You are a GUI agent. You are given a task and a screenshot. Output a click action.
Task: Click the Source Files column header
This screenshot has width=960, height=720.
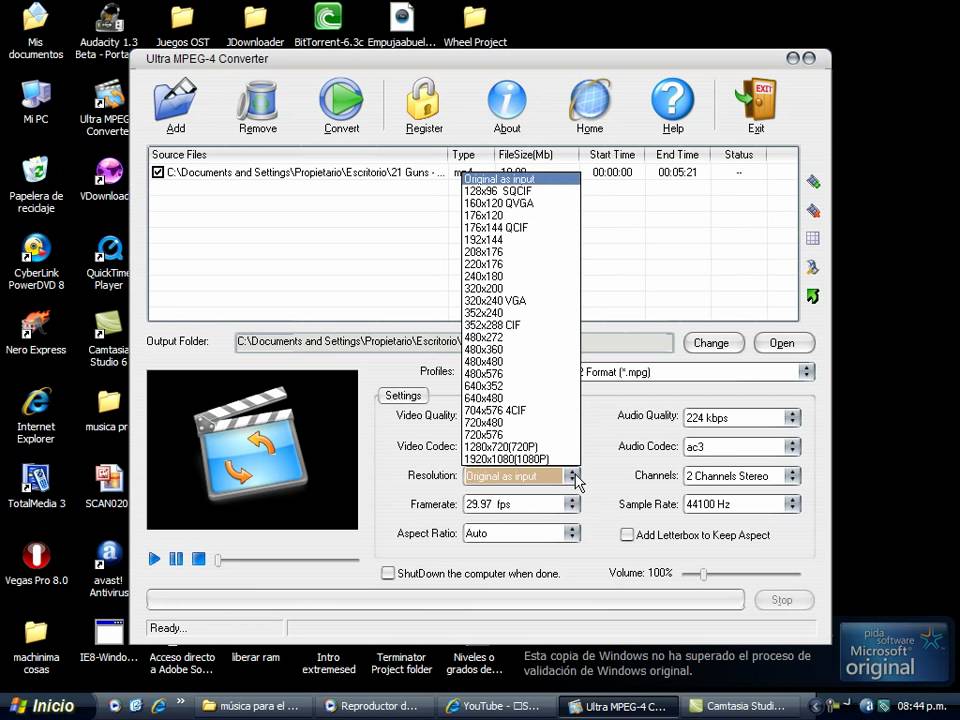click(298, 155)
